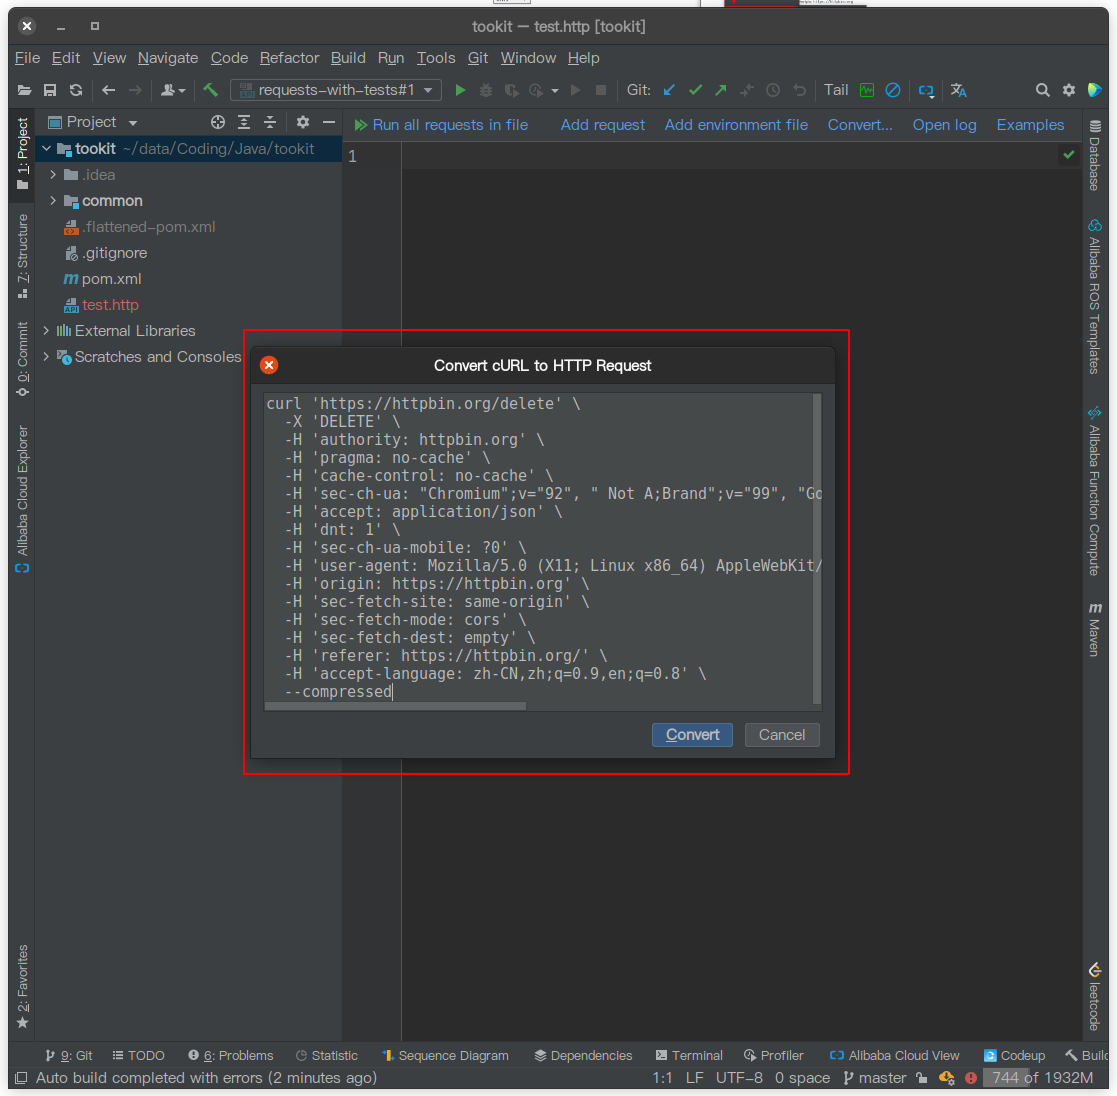1117x1096 pixels.
Task: Click Expand All icon in Project panel
Action: (x=244, y=122)
